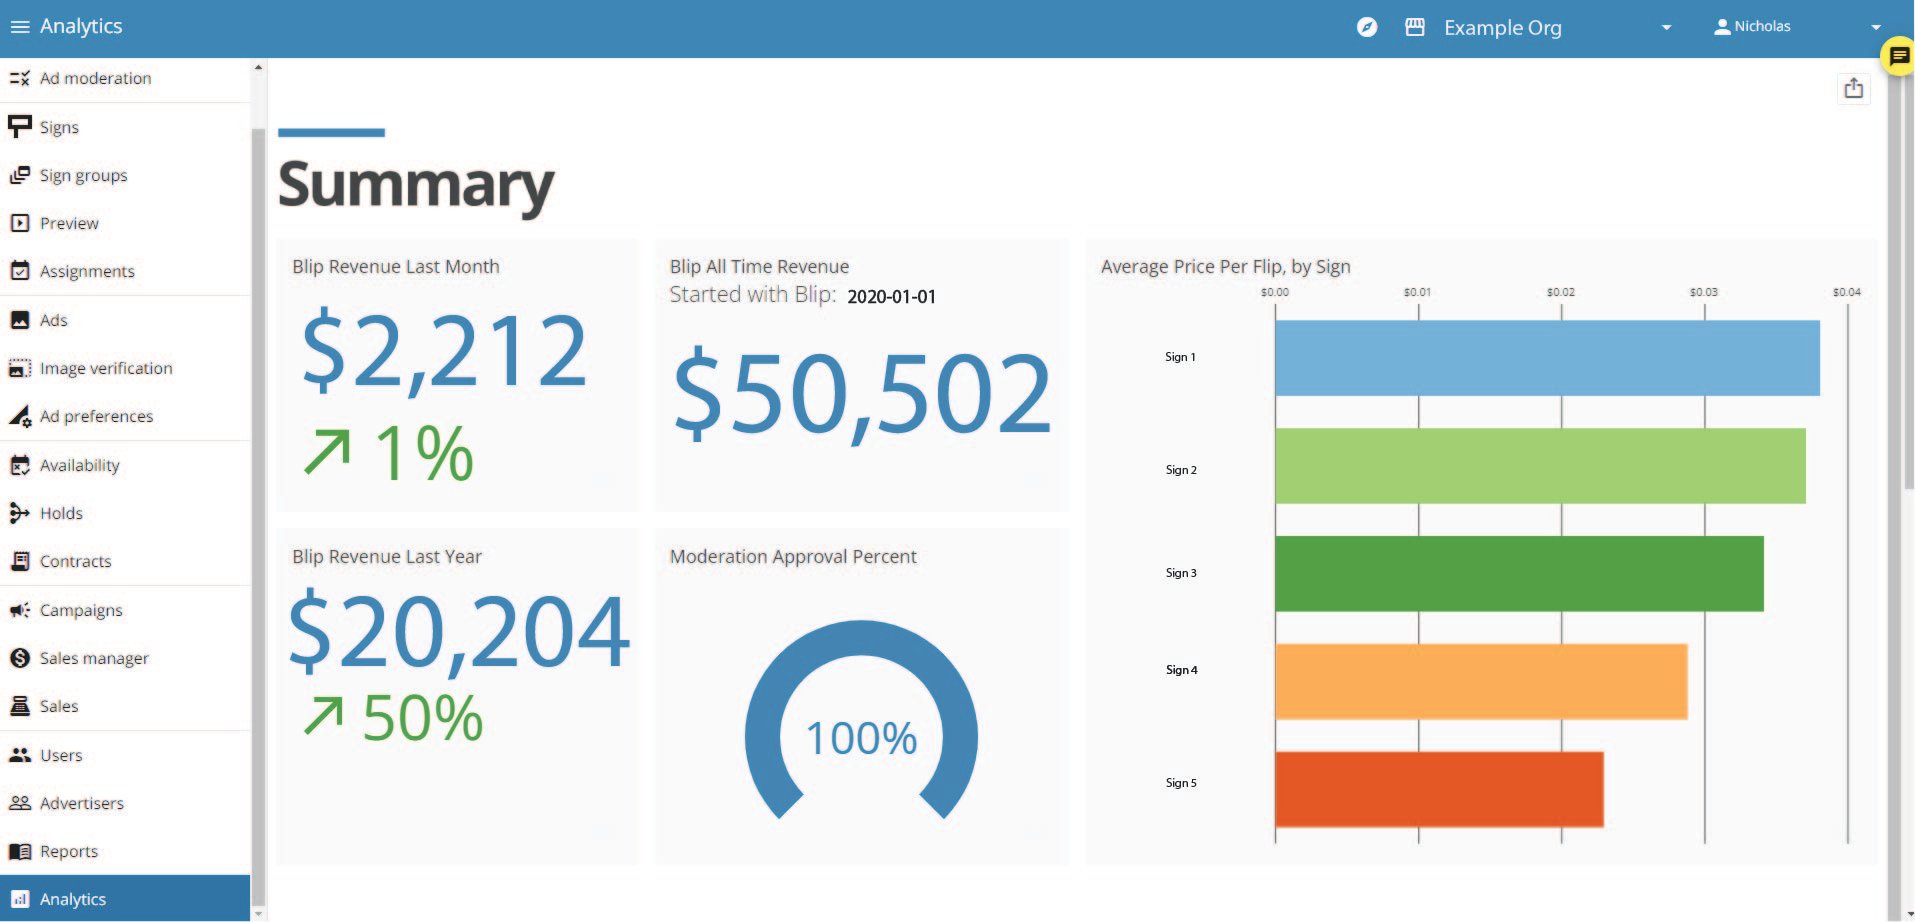Open Image verification from the sidebar

pyautogui.click(x=20, y=368)
